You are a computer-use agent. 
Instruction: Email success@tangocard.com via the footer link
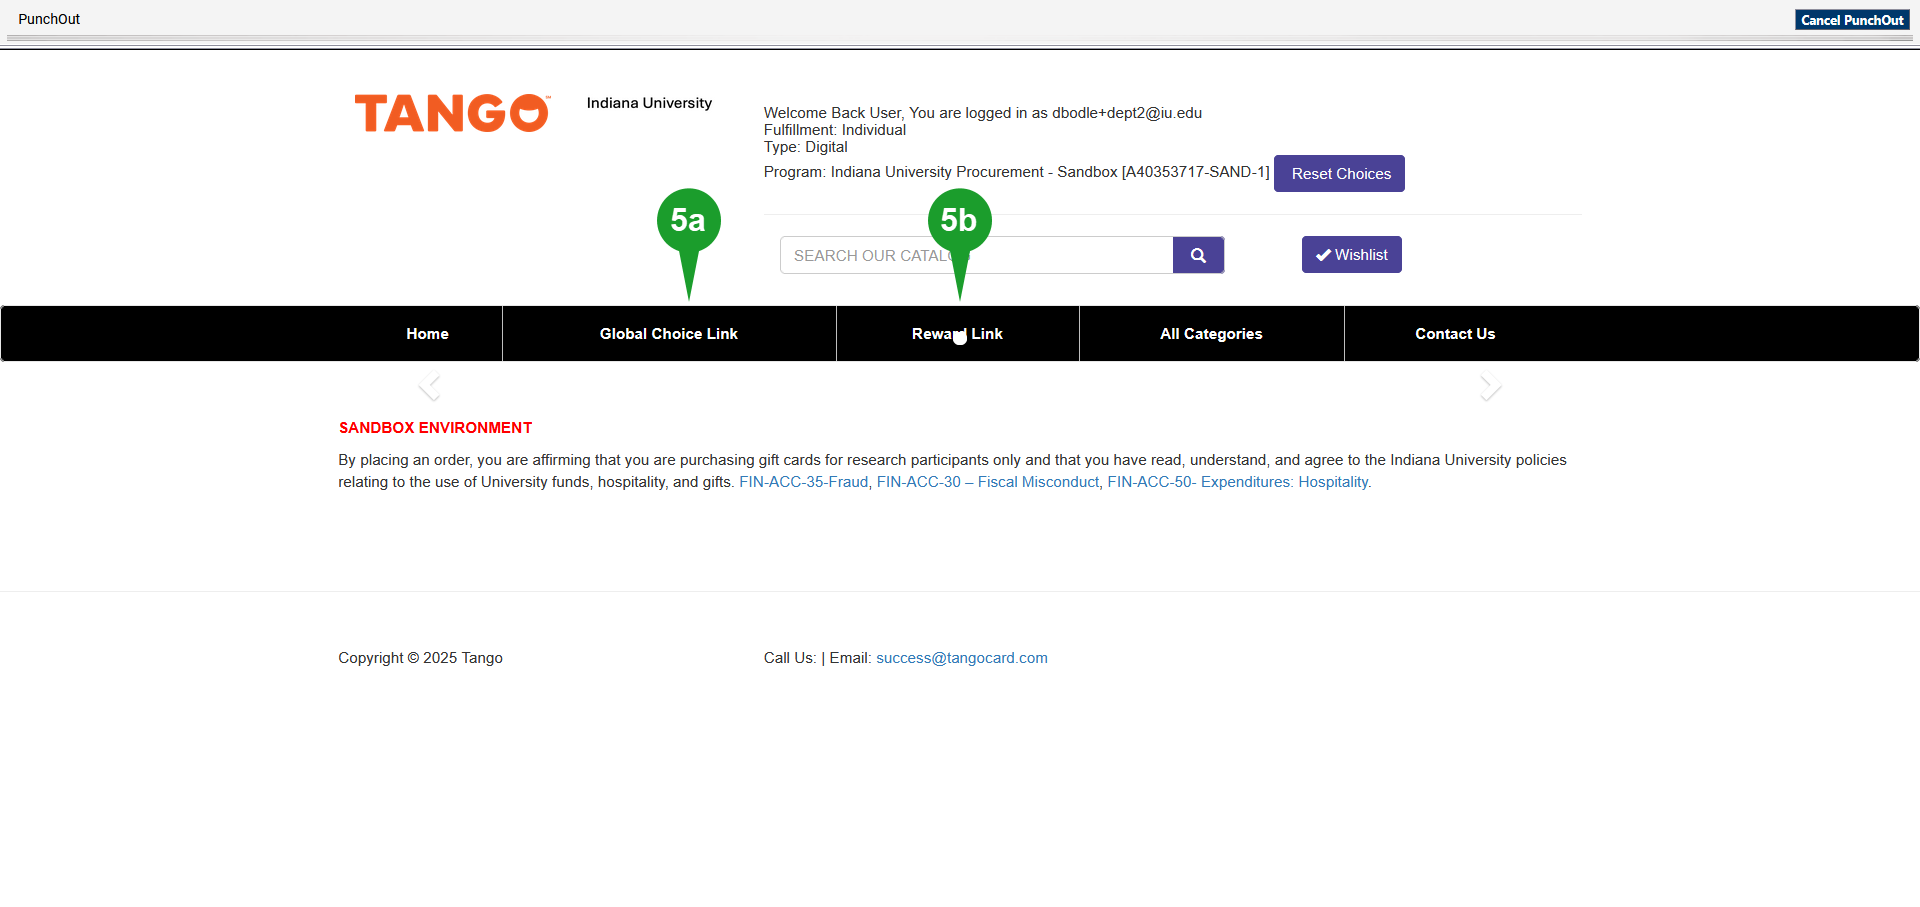click(x=961, y=657)
